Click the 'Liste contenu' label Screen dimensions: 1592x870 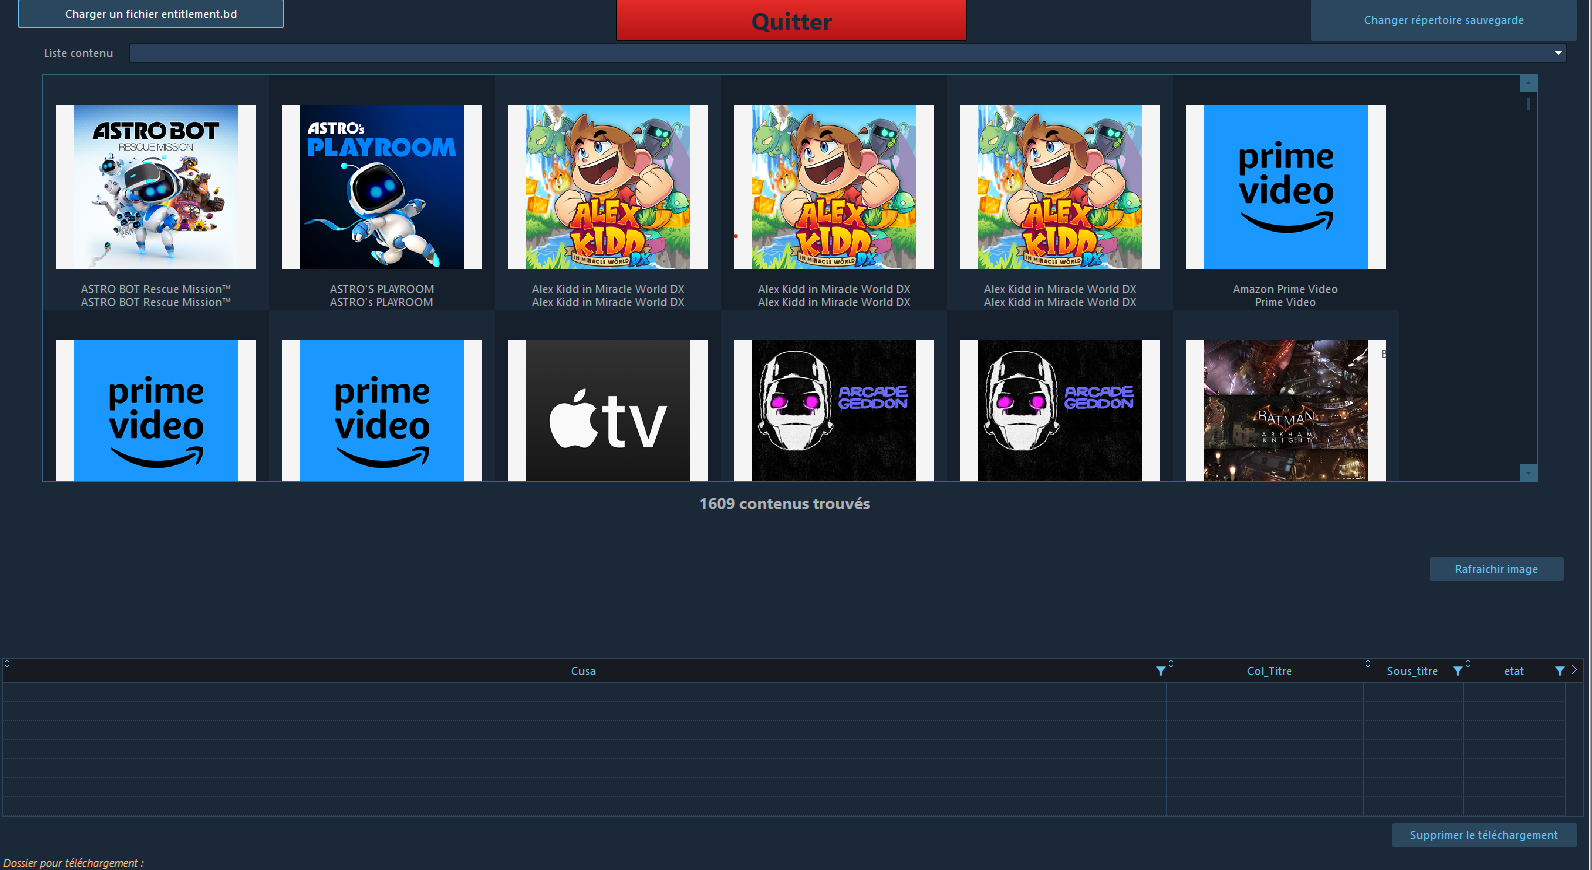pos(78,53)
